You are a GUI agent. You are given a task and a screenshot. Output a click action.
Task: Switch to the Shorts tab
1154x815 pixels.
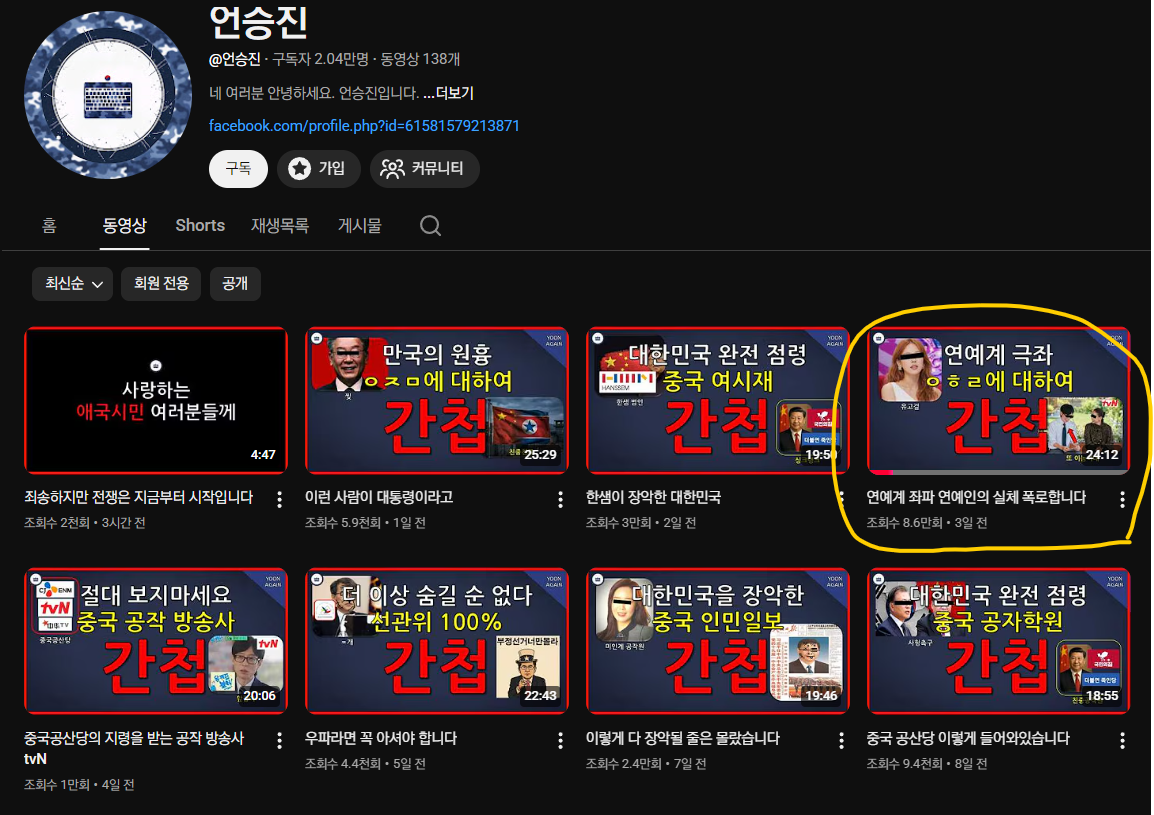[x=200, y=225]
